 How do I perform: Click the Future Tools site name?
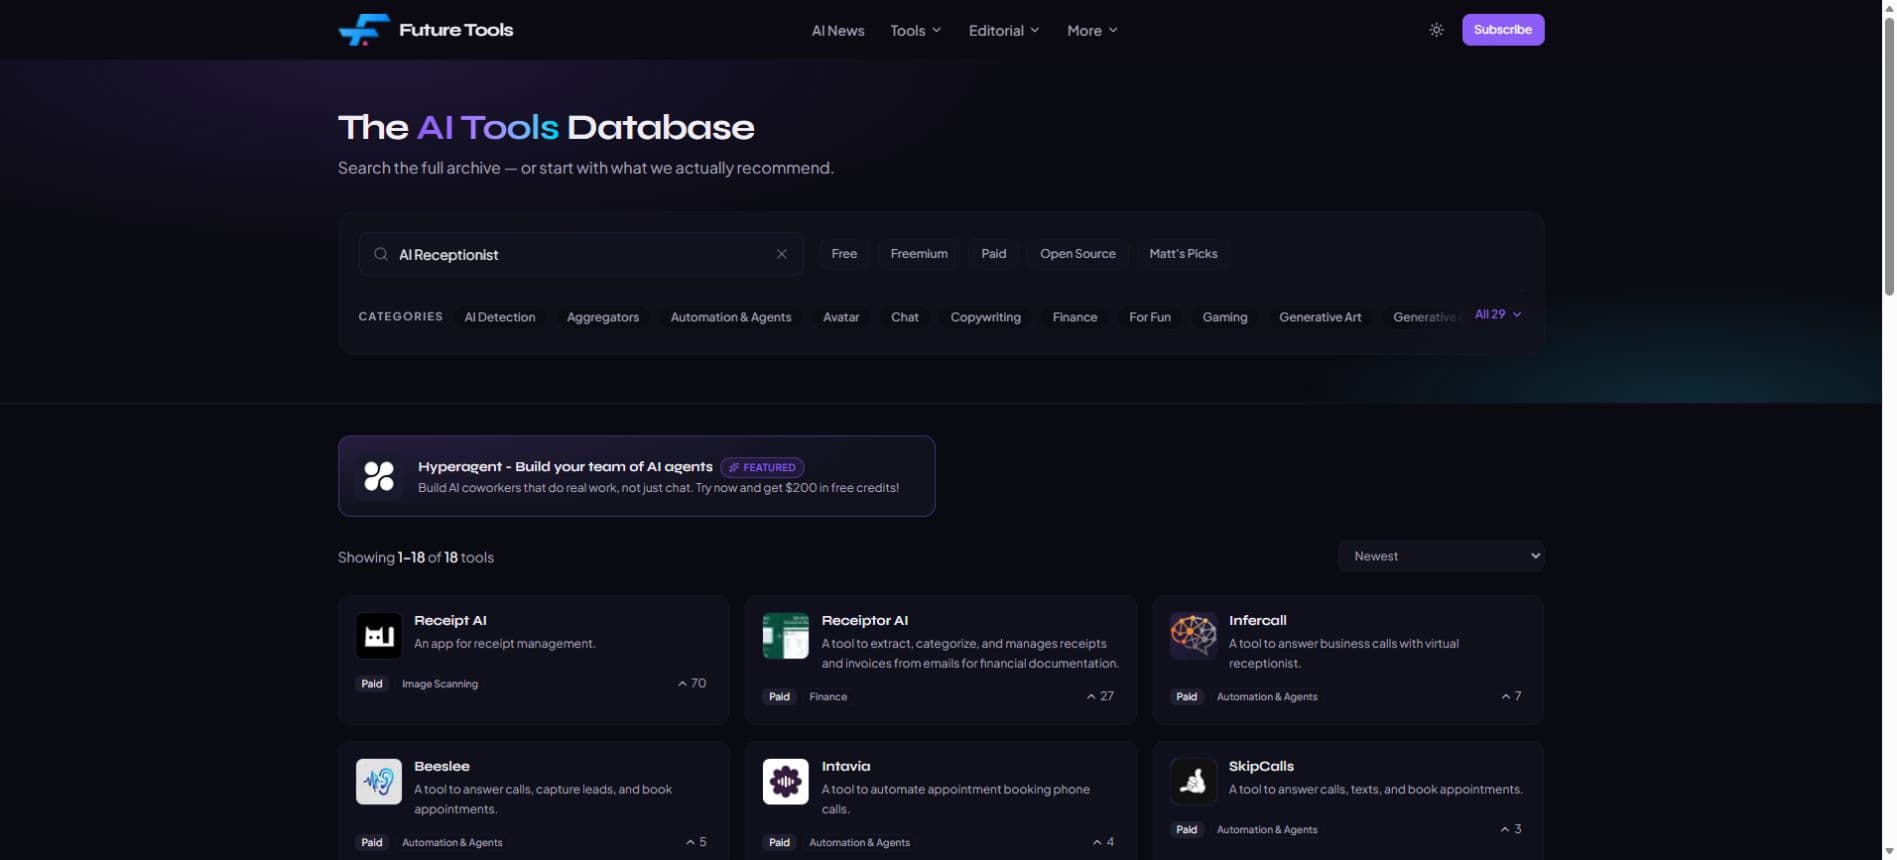(x=456, y=30)
